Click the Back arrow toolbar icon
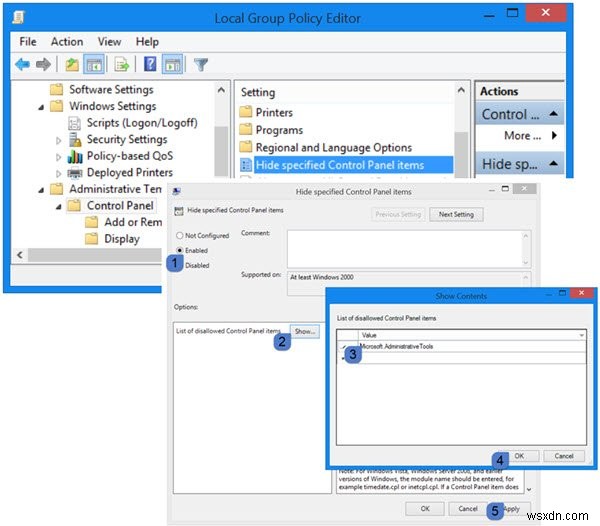The width and height of the screenshot is (600, 526). [x=22, y=64]
